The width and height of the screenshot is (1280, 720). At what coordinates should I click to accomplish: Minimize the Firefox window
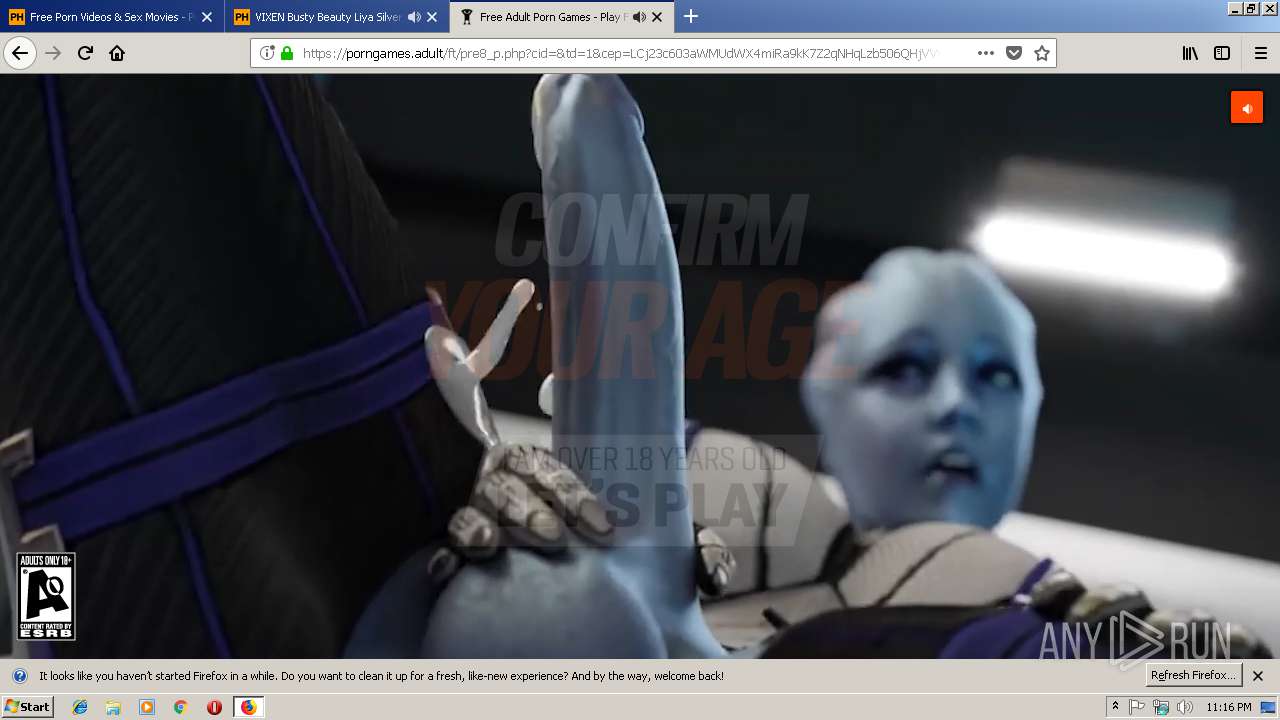1235,8
